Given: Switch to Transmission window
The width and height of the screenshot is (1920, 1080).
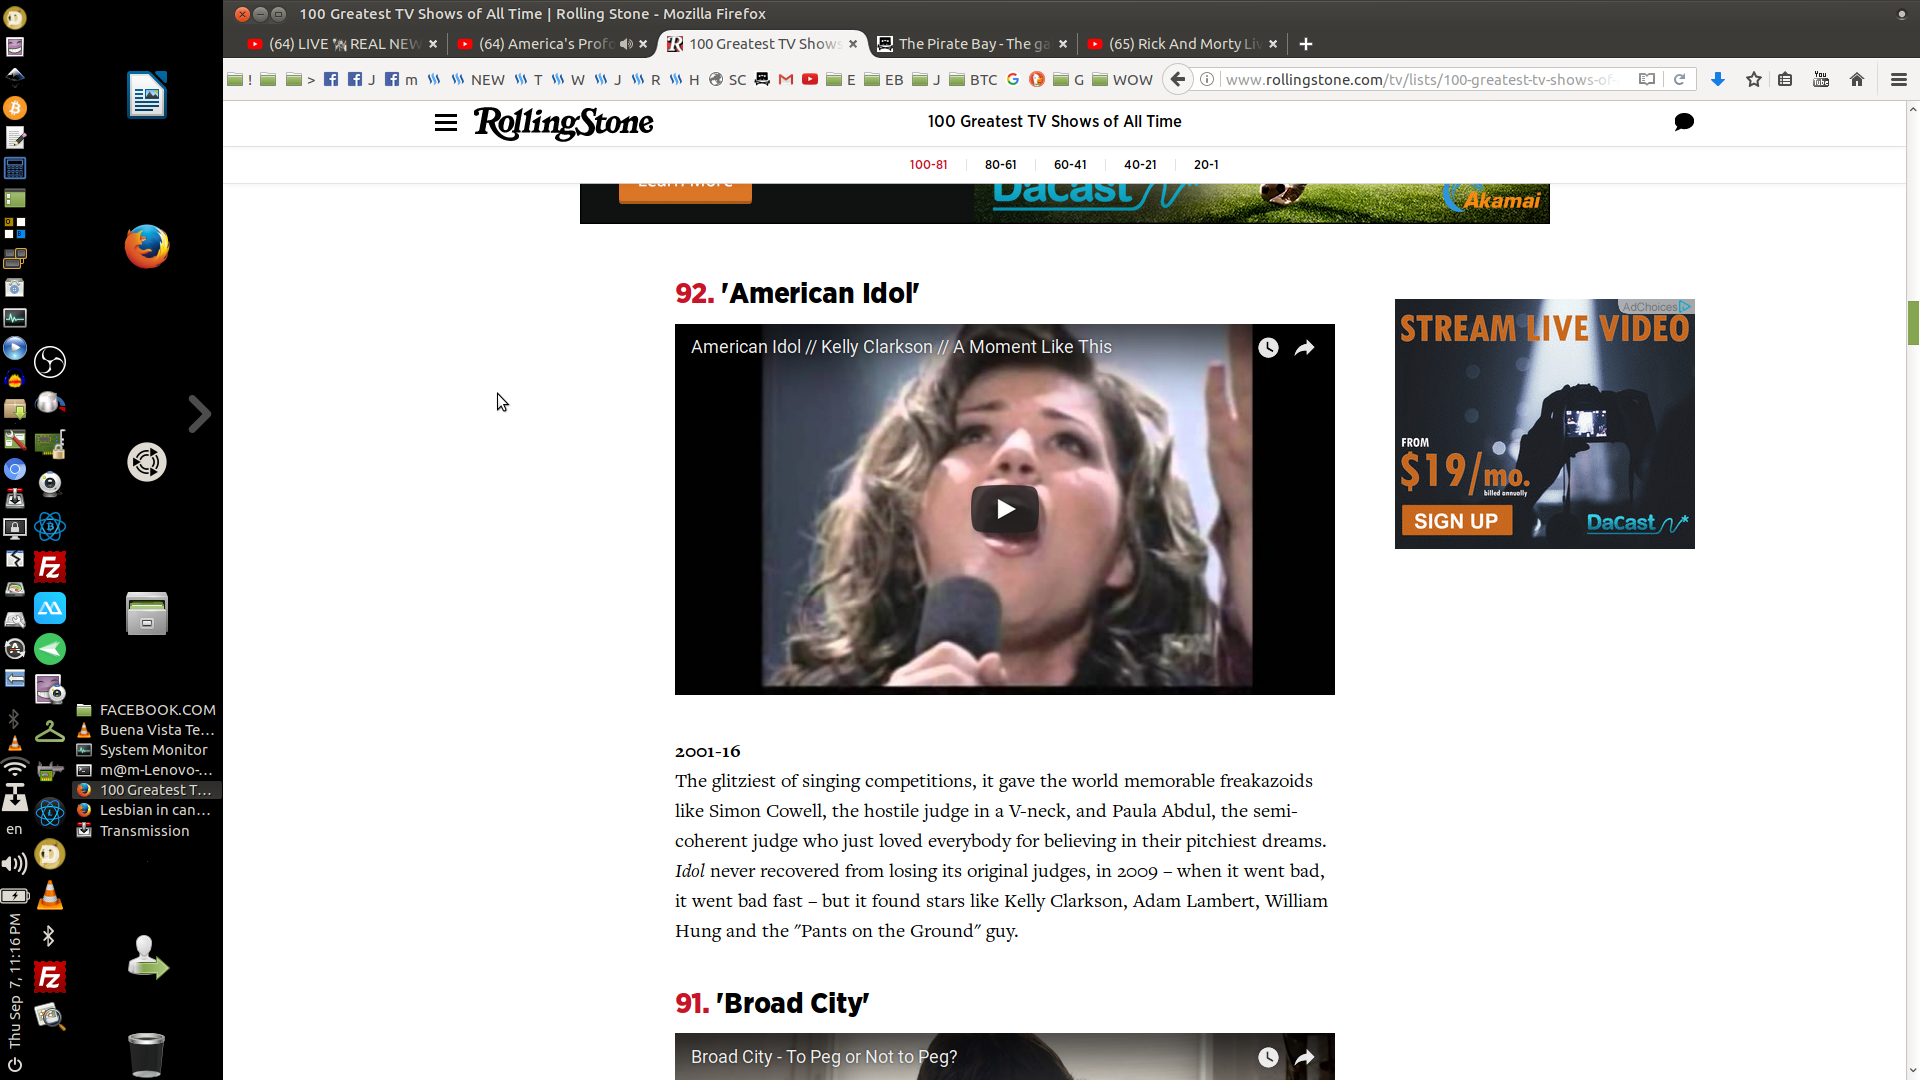Looking at the screenshot, I should [145, 831].
